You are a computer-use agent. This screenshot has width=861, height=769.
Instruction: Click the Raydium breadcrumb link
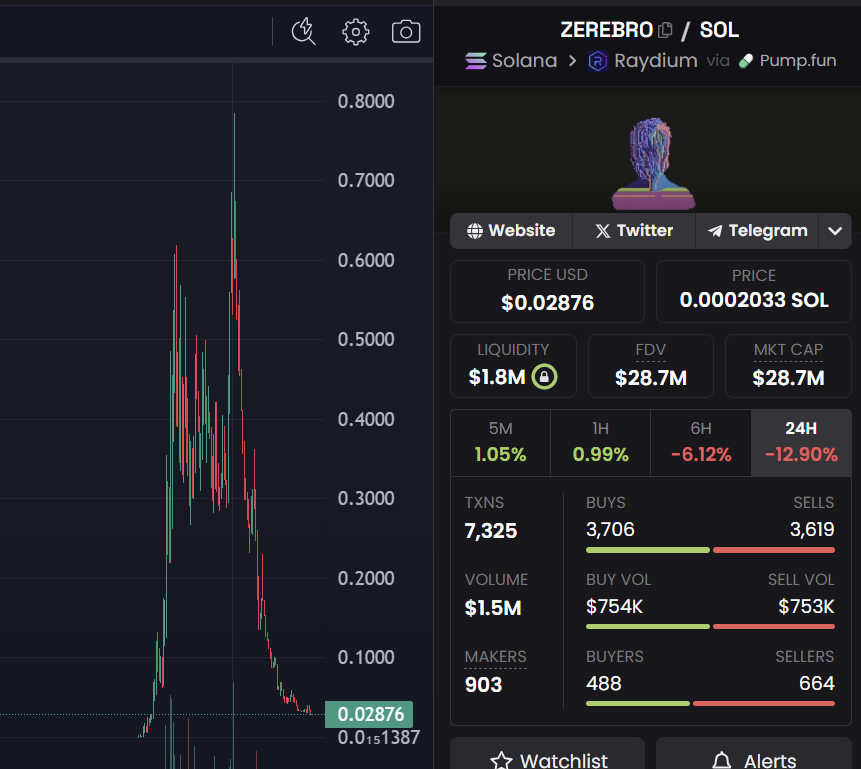(x=656, y=60)
